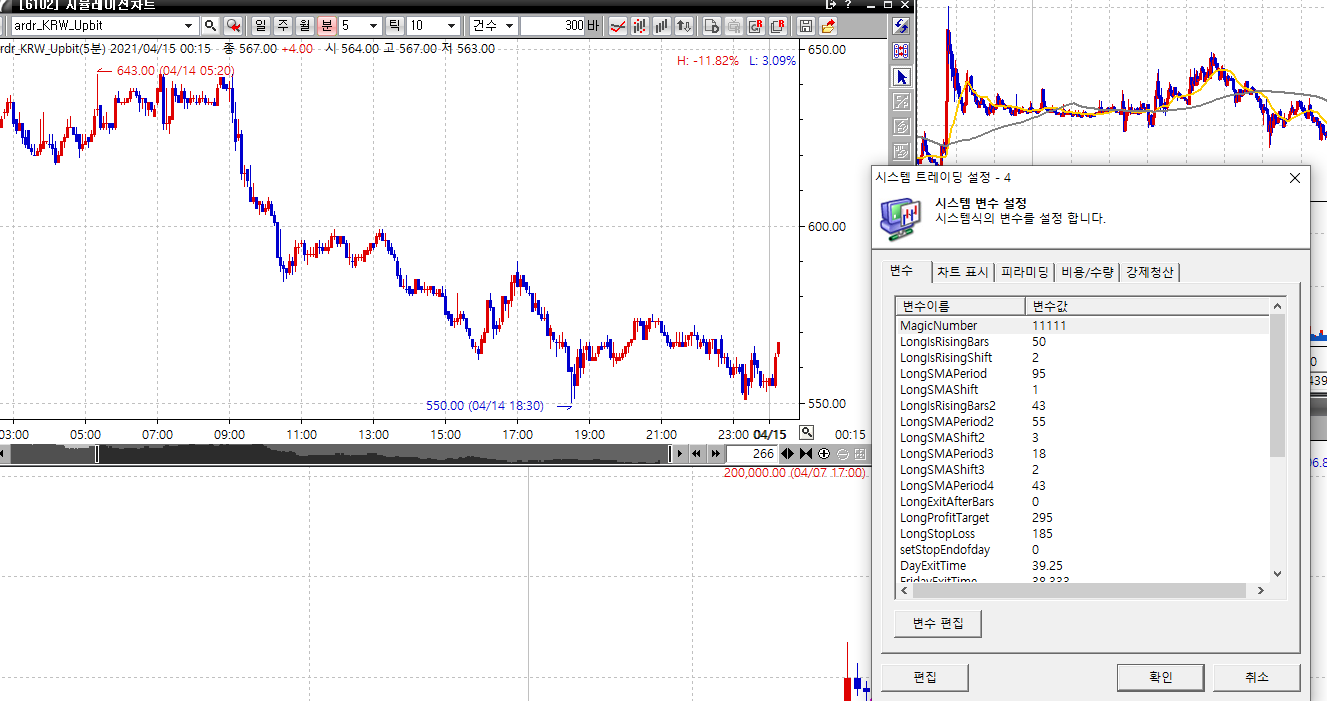This screenshot has height=701, width=1327.
Task: Click the 변수 편집 button
Action: coord(938,623)
